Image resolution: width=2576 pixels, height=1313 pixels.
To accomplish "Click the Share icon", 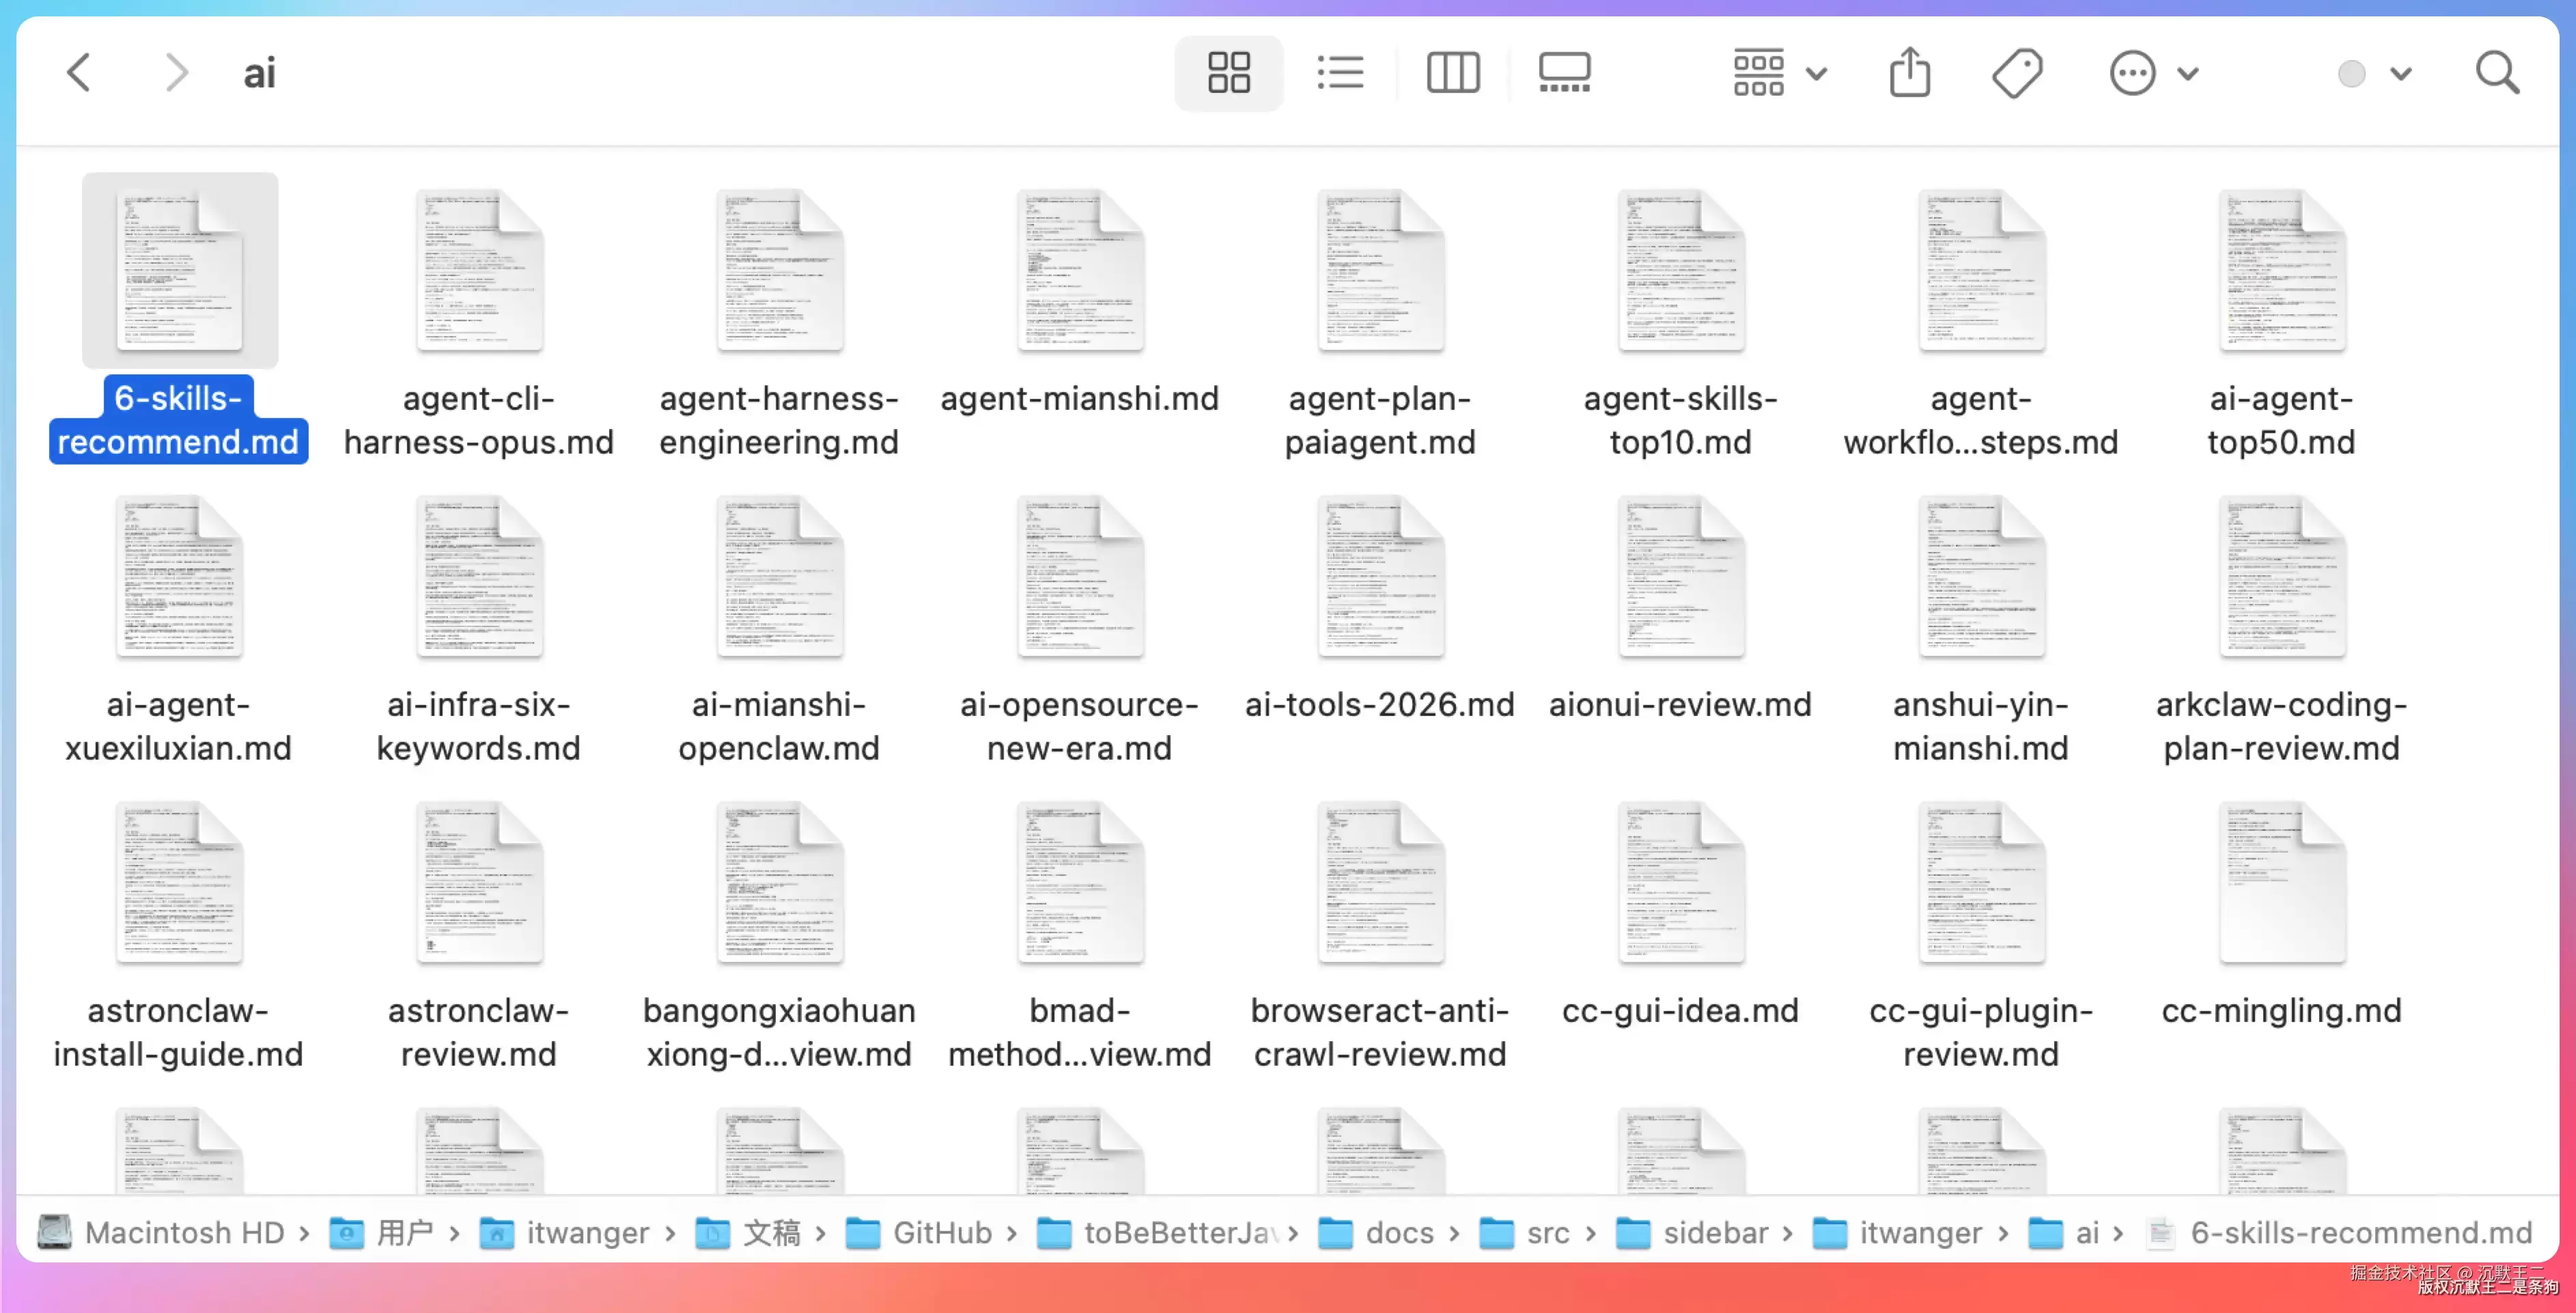I will [x=1909, y=73].
